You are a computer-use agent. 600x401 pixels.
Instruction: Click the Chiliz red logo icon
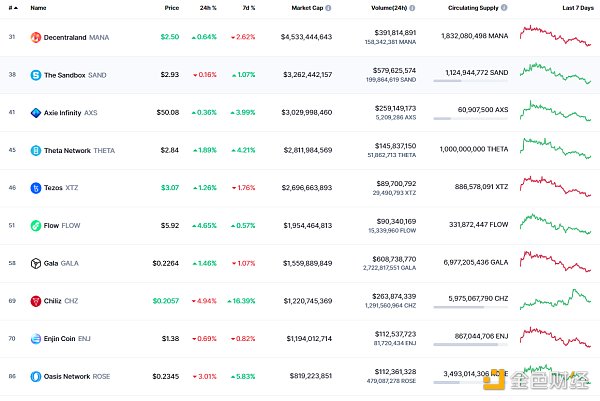[36, 301]
